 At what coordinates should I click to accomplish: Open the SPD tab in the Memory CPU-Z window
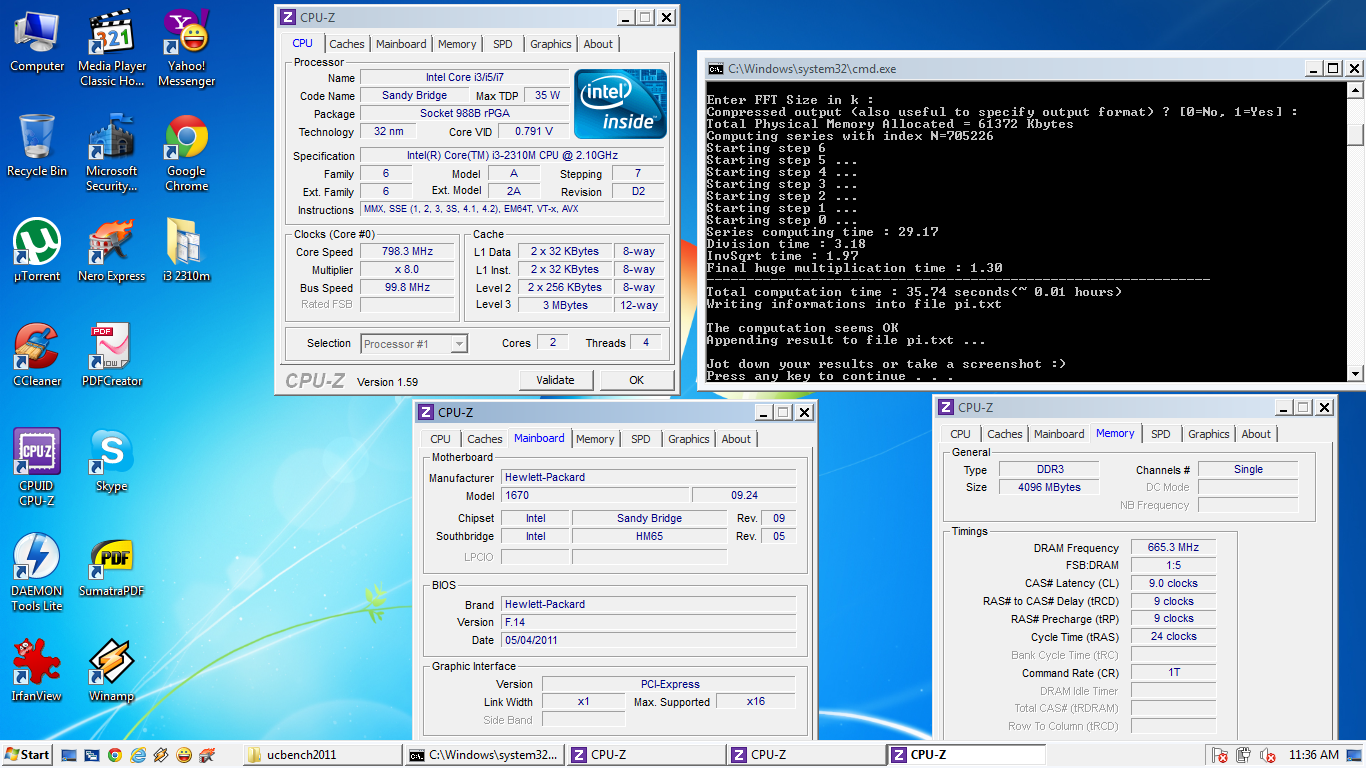coord(1160,434)
